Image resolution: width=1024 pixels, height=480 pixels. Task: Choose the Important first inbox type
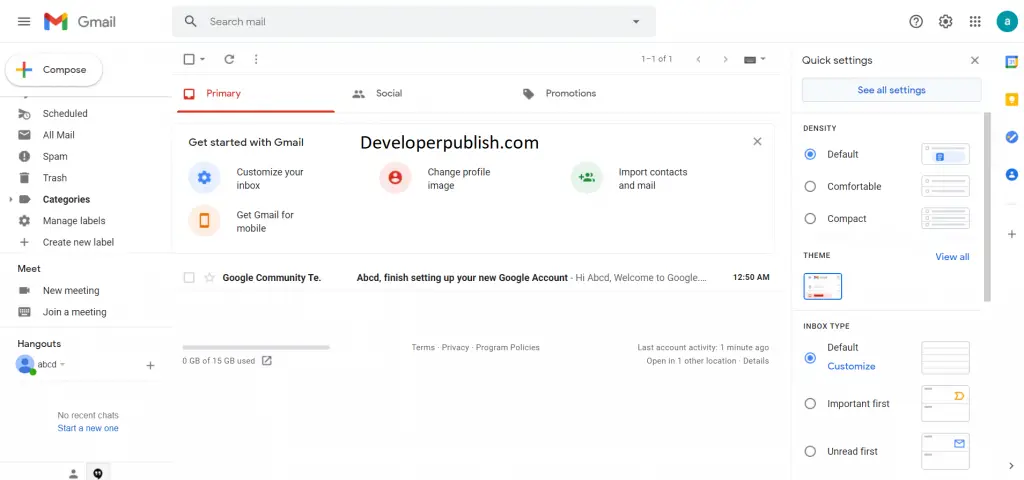point(810,404)
